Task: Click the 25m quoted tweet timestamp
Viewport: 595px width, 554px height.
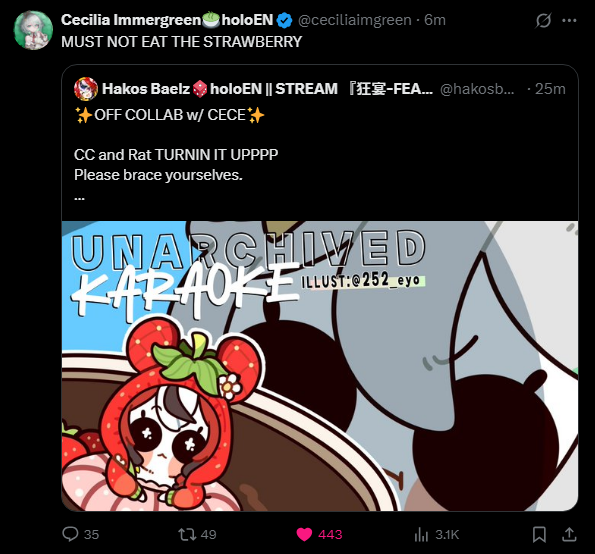Action: click(550, 89)
